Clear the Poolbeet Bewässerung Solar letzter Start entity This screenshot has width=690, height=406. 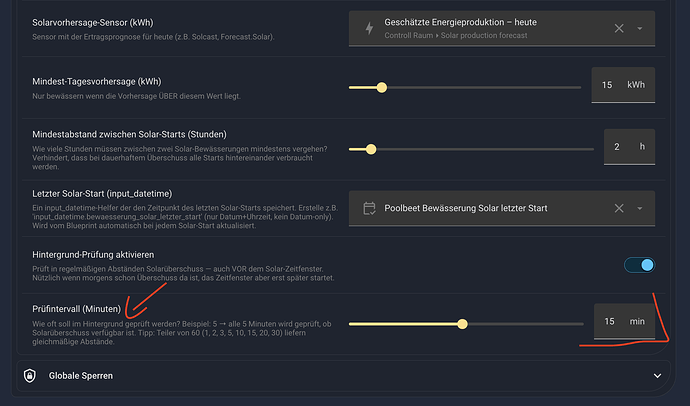pyautogui.click(x=619, y=208)
